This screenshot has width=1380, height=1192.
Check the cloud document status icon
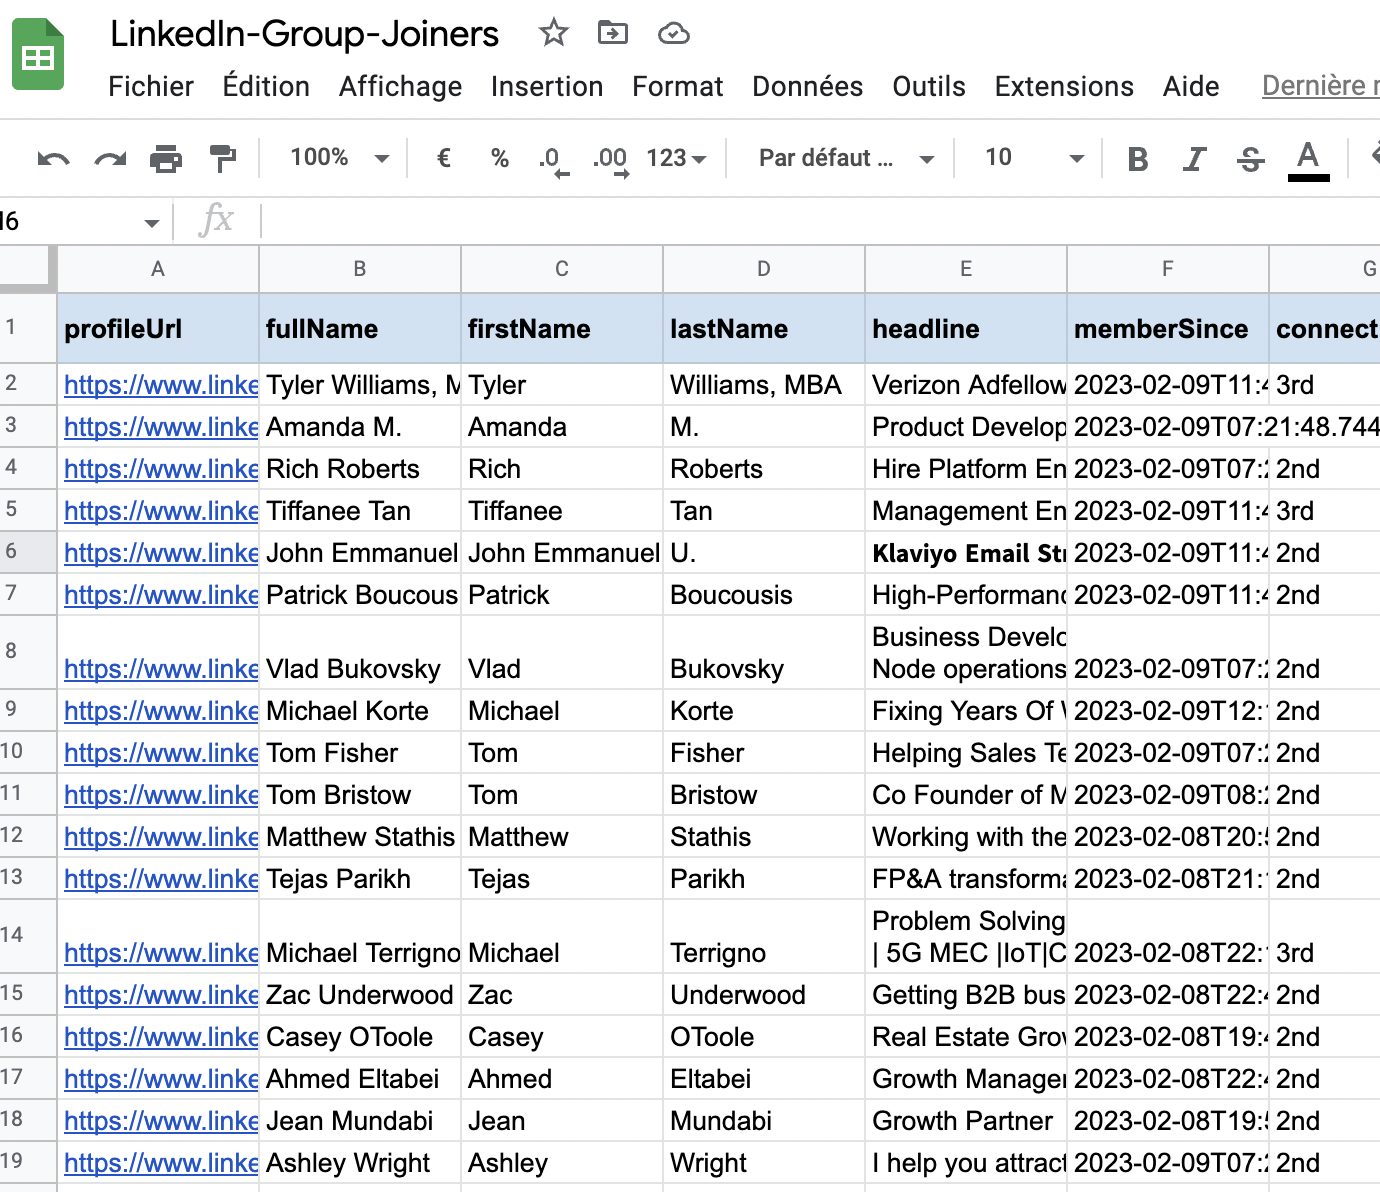click(673, 34)
